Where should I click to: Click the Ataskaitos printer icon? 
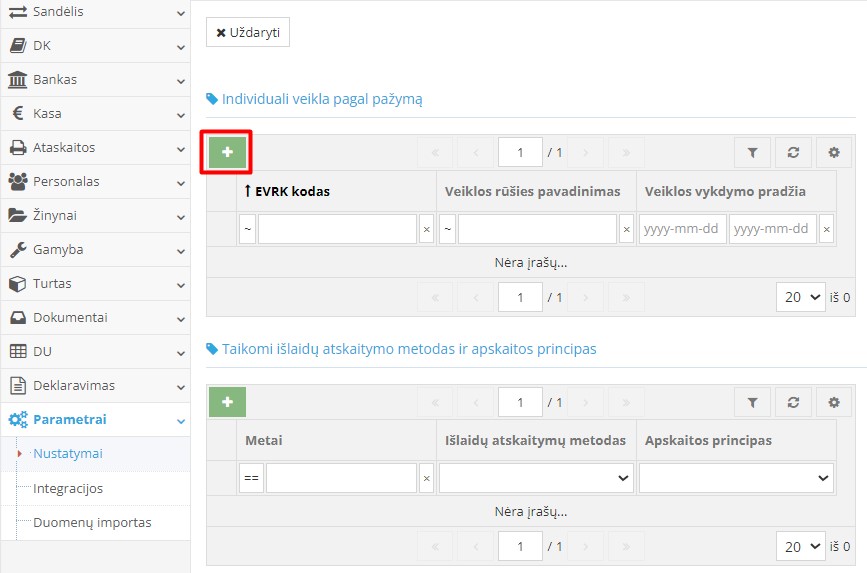click(x=18, y=148)
